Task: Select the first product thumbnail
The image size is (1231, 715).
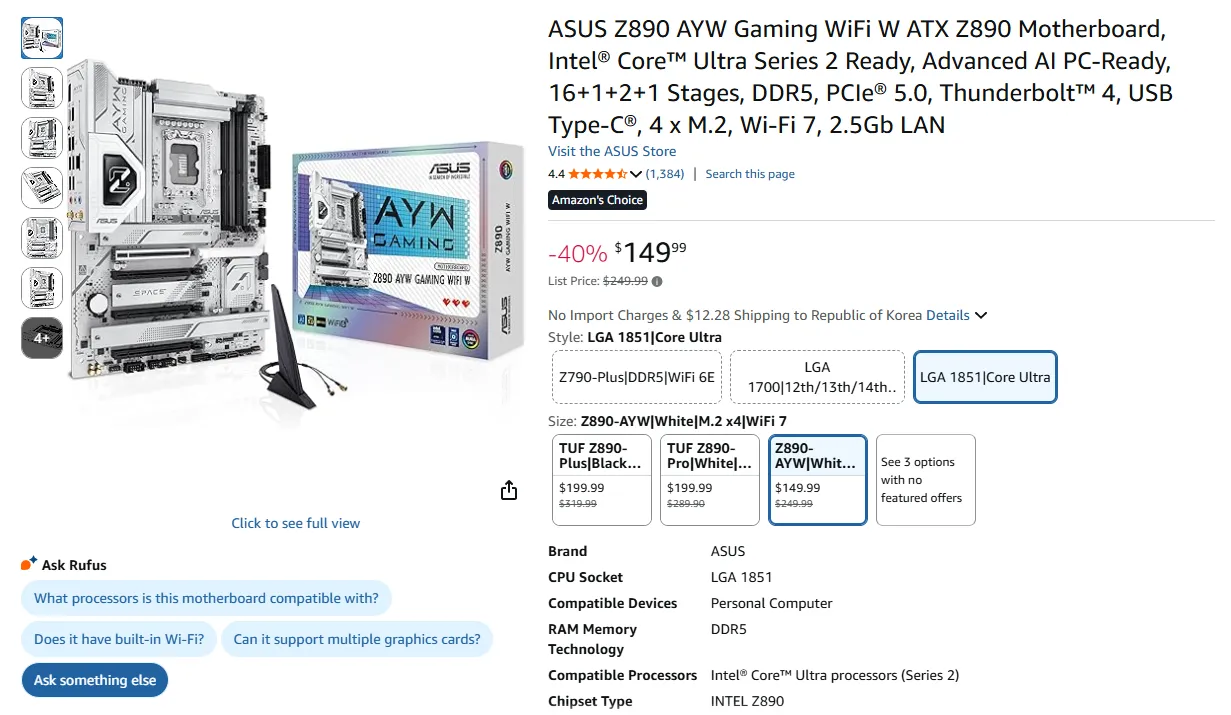Action: coord(42,38)
